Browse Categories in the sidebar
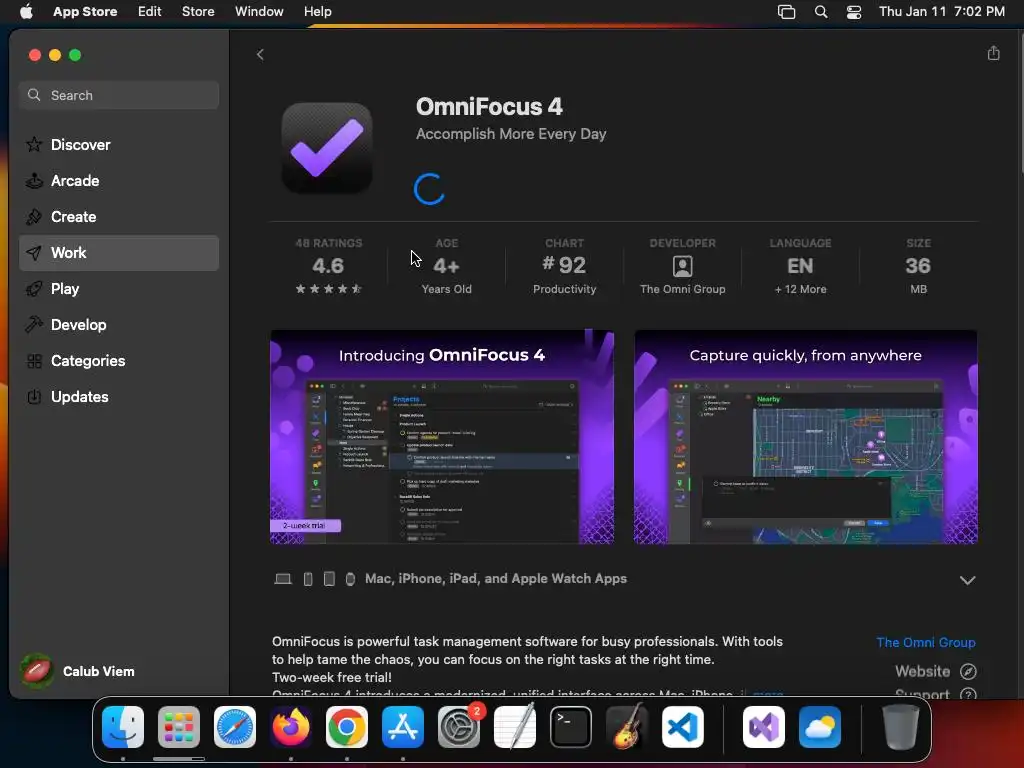Image resolution: width=1024 pixels, height=768 pixels. [x=119, y=360]
